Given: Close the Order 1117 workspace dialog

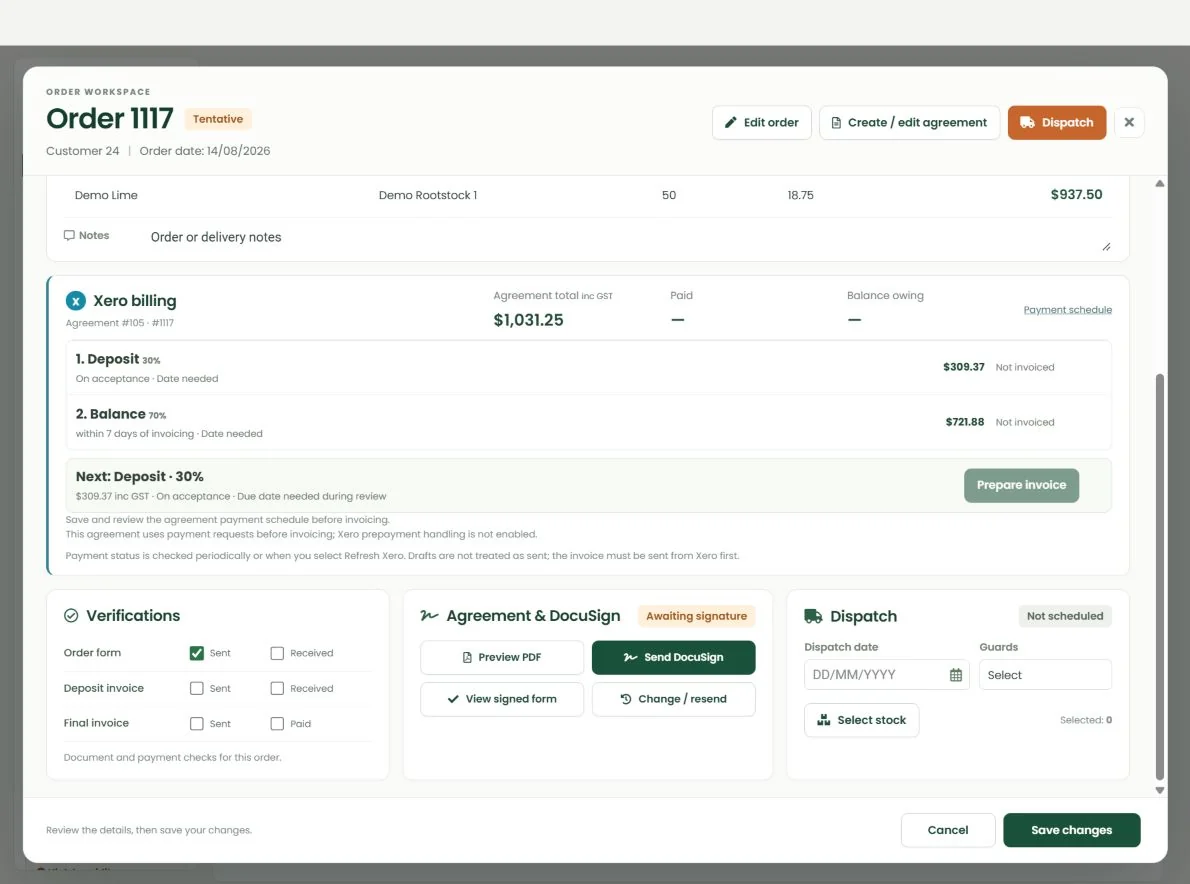Looking at the screenshot, I should click(1129, 122).
